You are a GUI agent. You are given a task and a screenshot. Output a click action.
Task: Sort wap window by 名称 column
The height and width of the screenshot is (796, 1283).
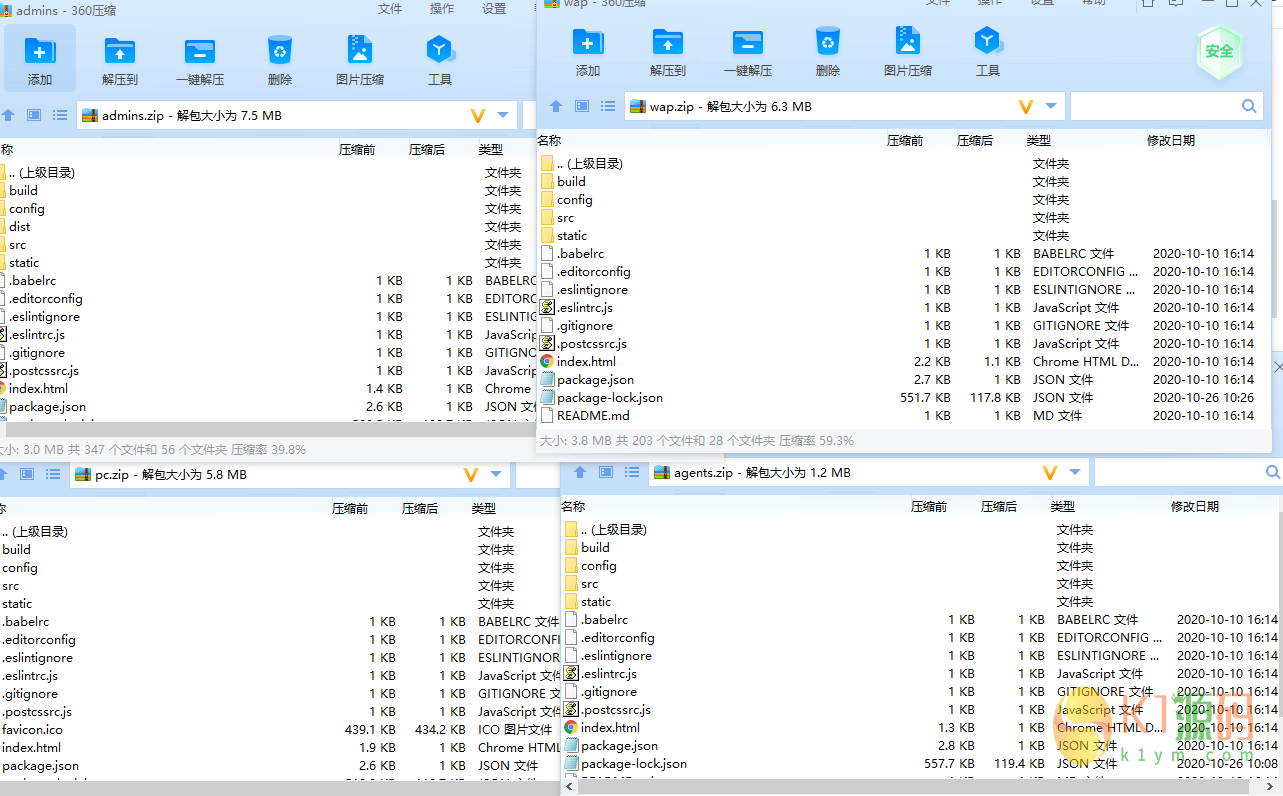click(x=549, y=141)
